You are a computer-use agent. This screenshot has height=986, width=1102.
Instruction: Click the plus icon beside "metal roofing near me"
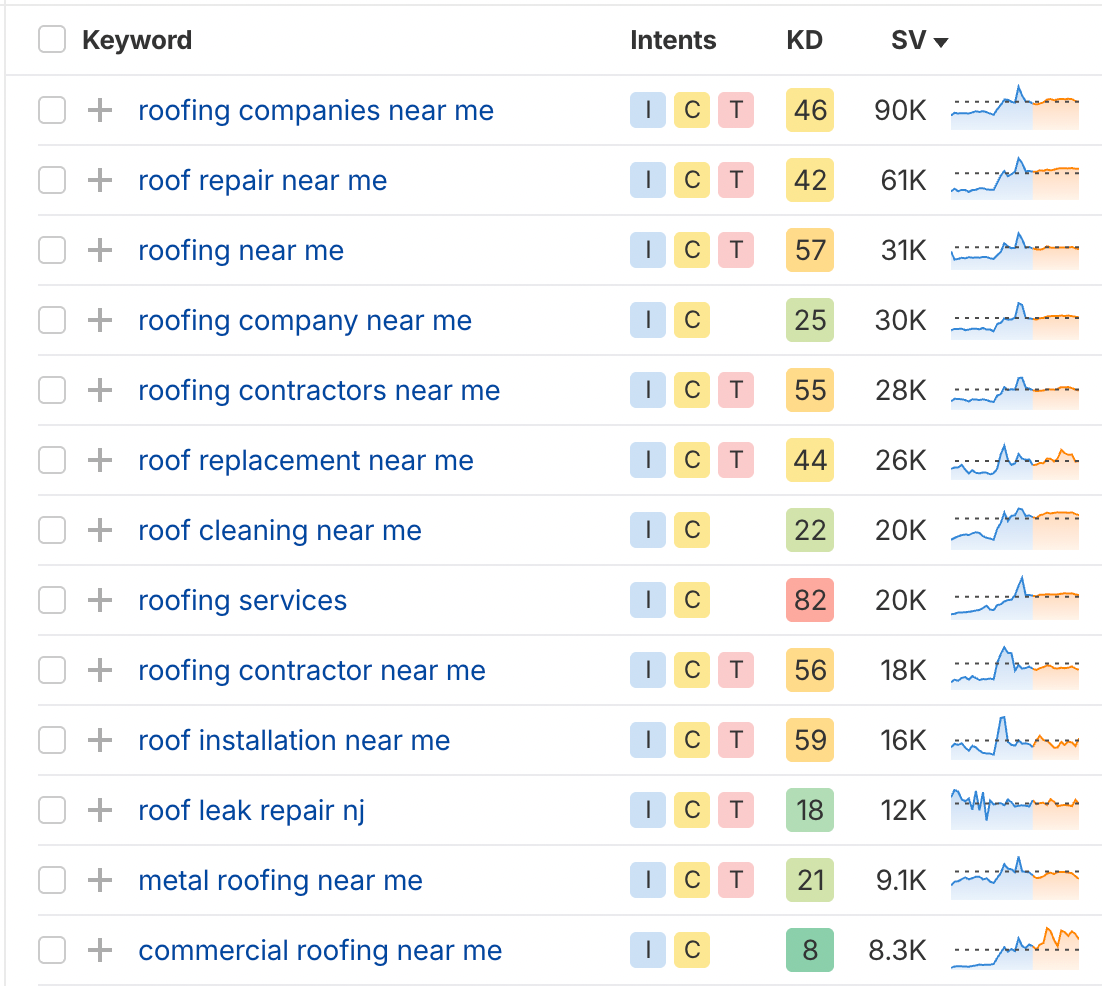click(x=98, y=880)
